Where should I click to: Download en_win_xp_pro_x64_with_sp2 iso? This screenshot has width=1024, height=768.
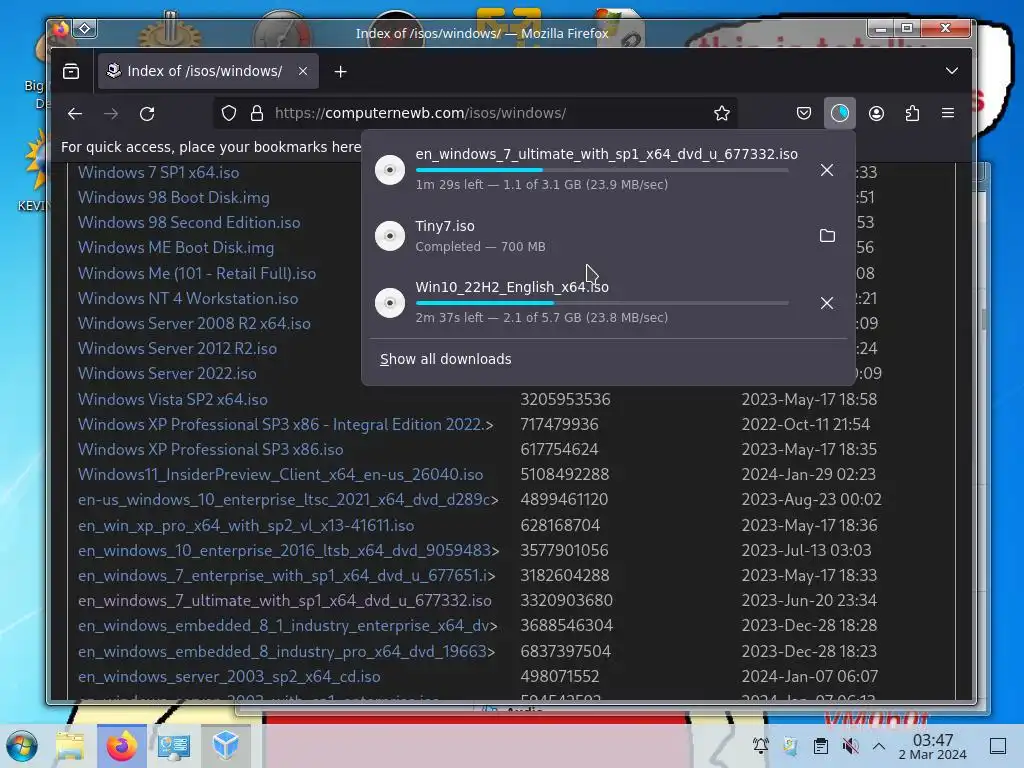[x=246, y=526]
